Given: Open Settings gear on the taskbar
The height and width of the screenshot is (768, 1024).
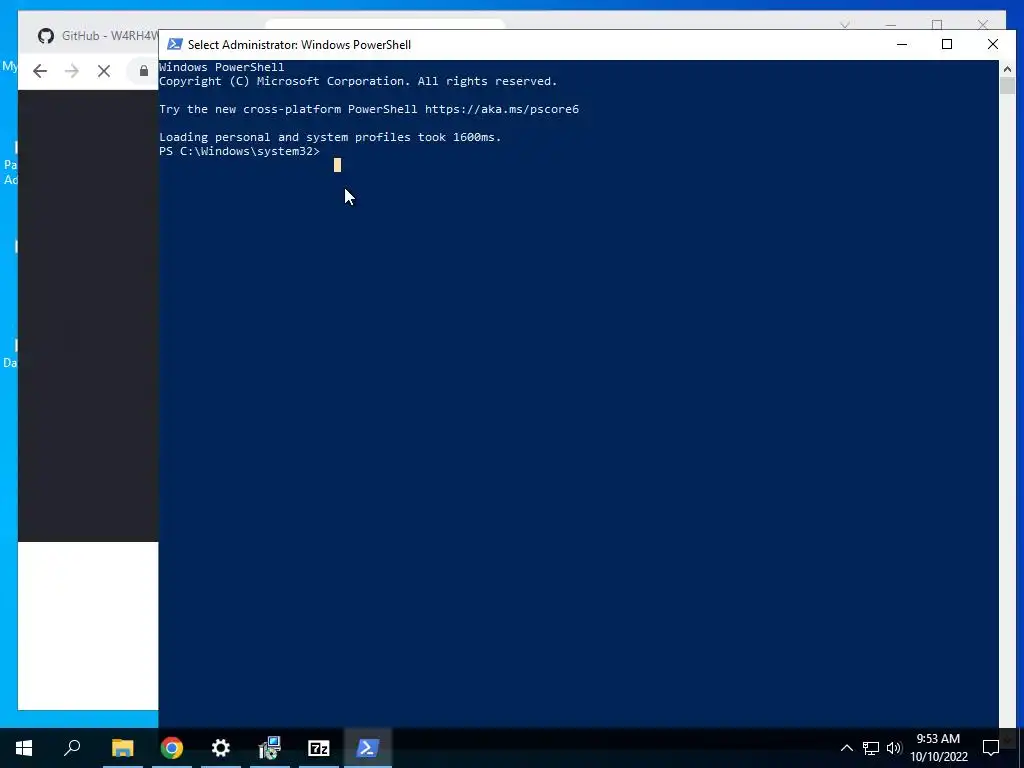Looking at the screenshot, I should point(221,748).
